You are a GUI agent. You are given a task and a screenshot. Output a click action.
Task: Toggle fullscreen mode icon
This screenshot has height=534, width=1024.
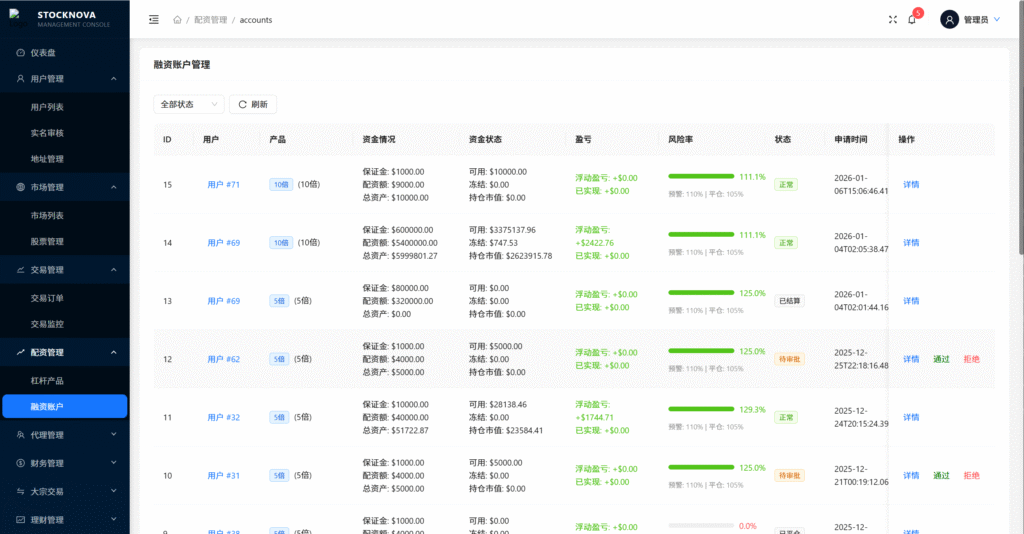coord(893,20)
